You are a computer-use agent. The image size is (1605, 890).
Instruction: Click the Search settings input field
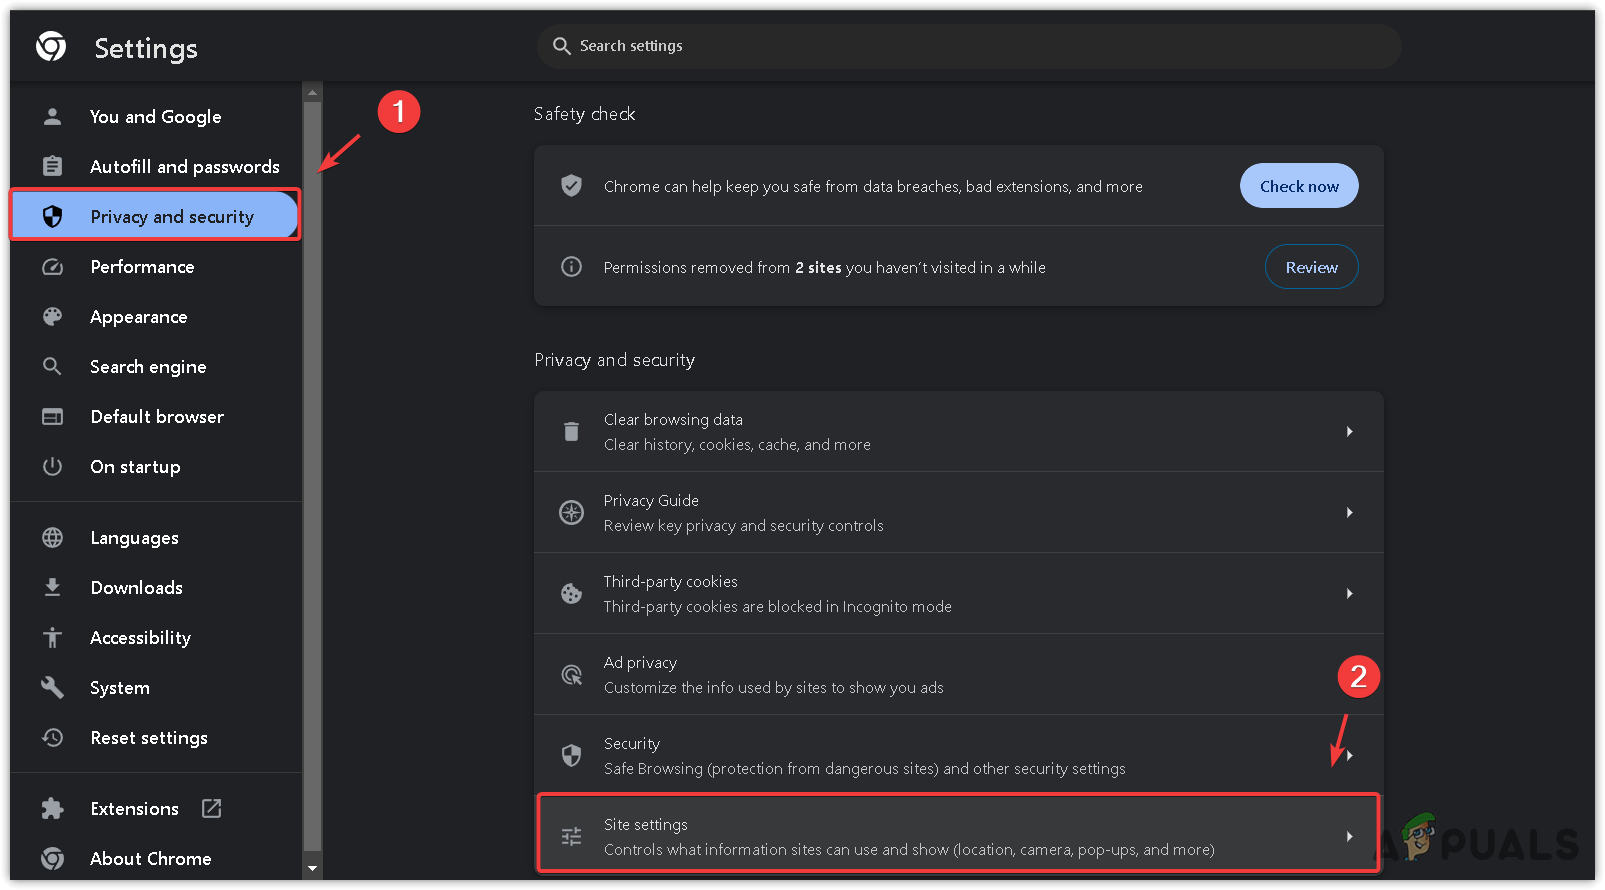[x=968, y=46]
